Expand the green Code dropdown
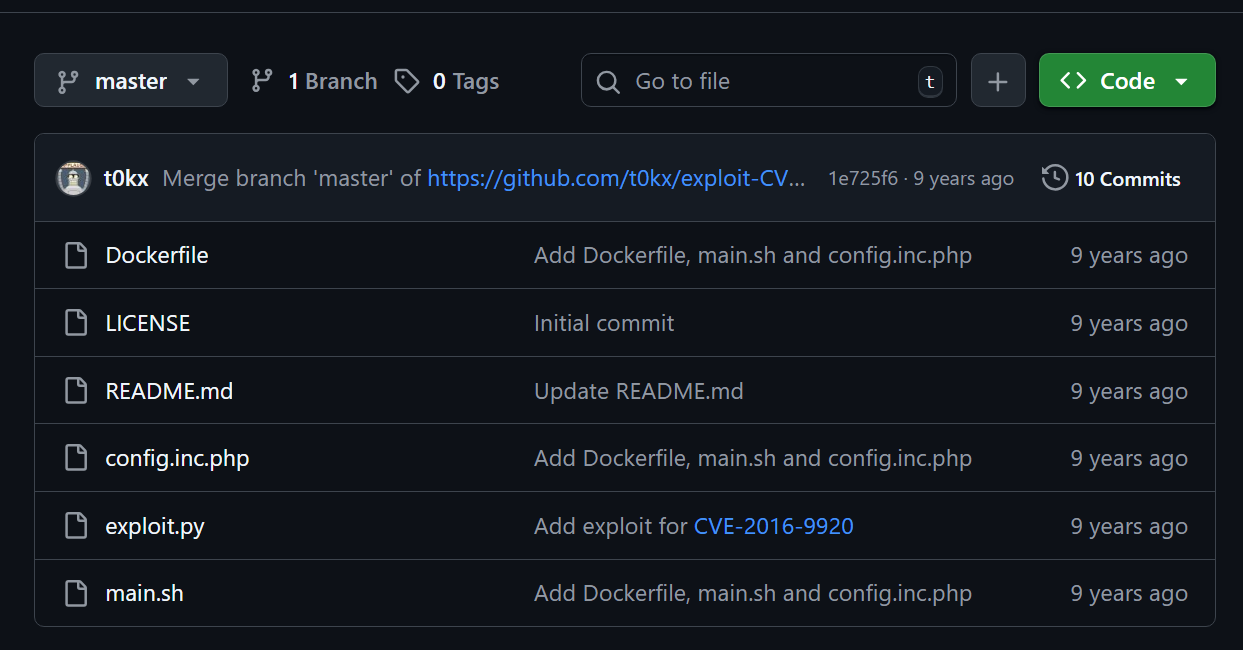This screenshot has height=650, width=1243. point(1127,81)
